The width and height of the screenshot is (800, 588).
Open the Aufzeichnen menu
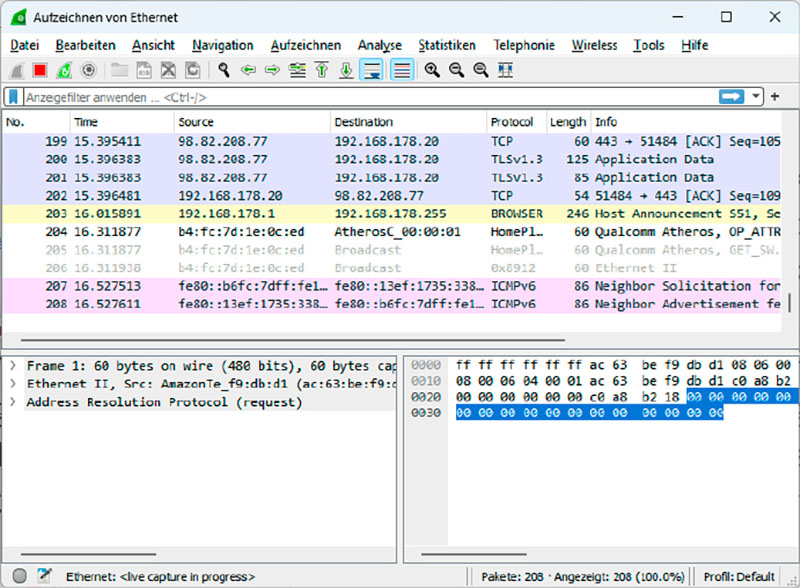306,45
